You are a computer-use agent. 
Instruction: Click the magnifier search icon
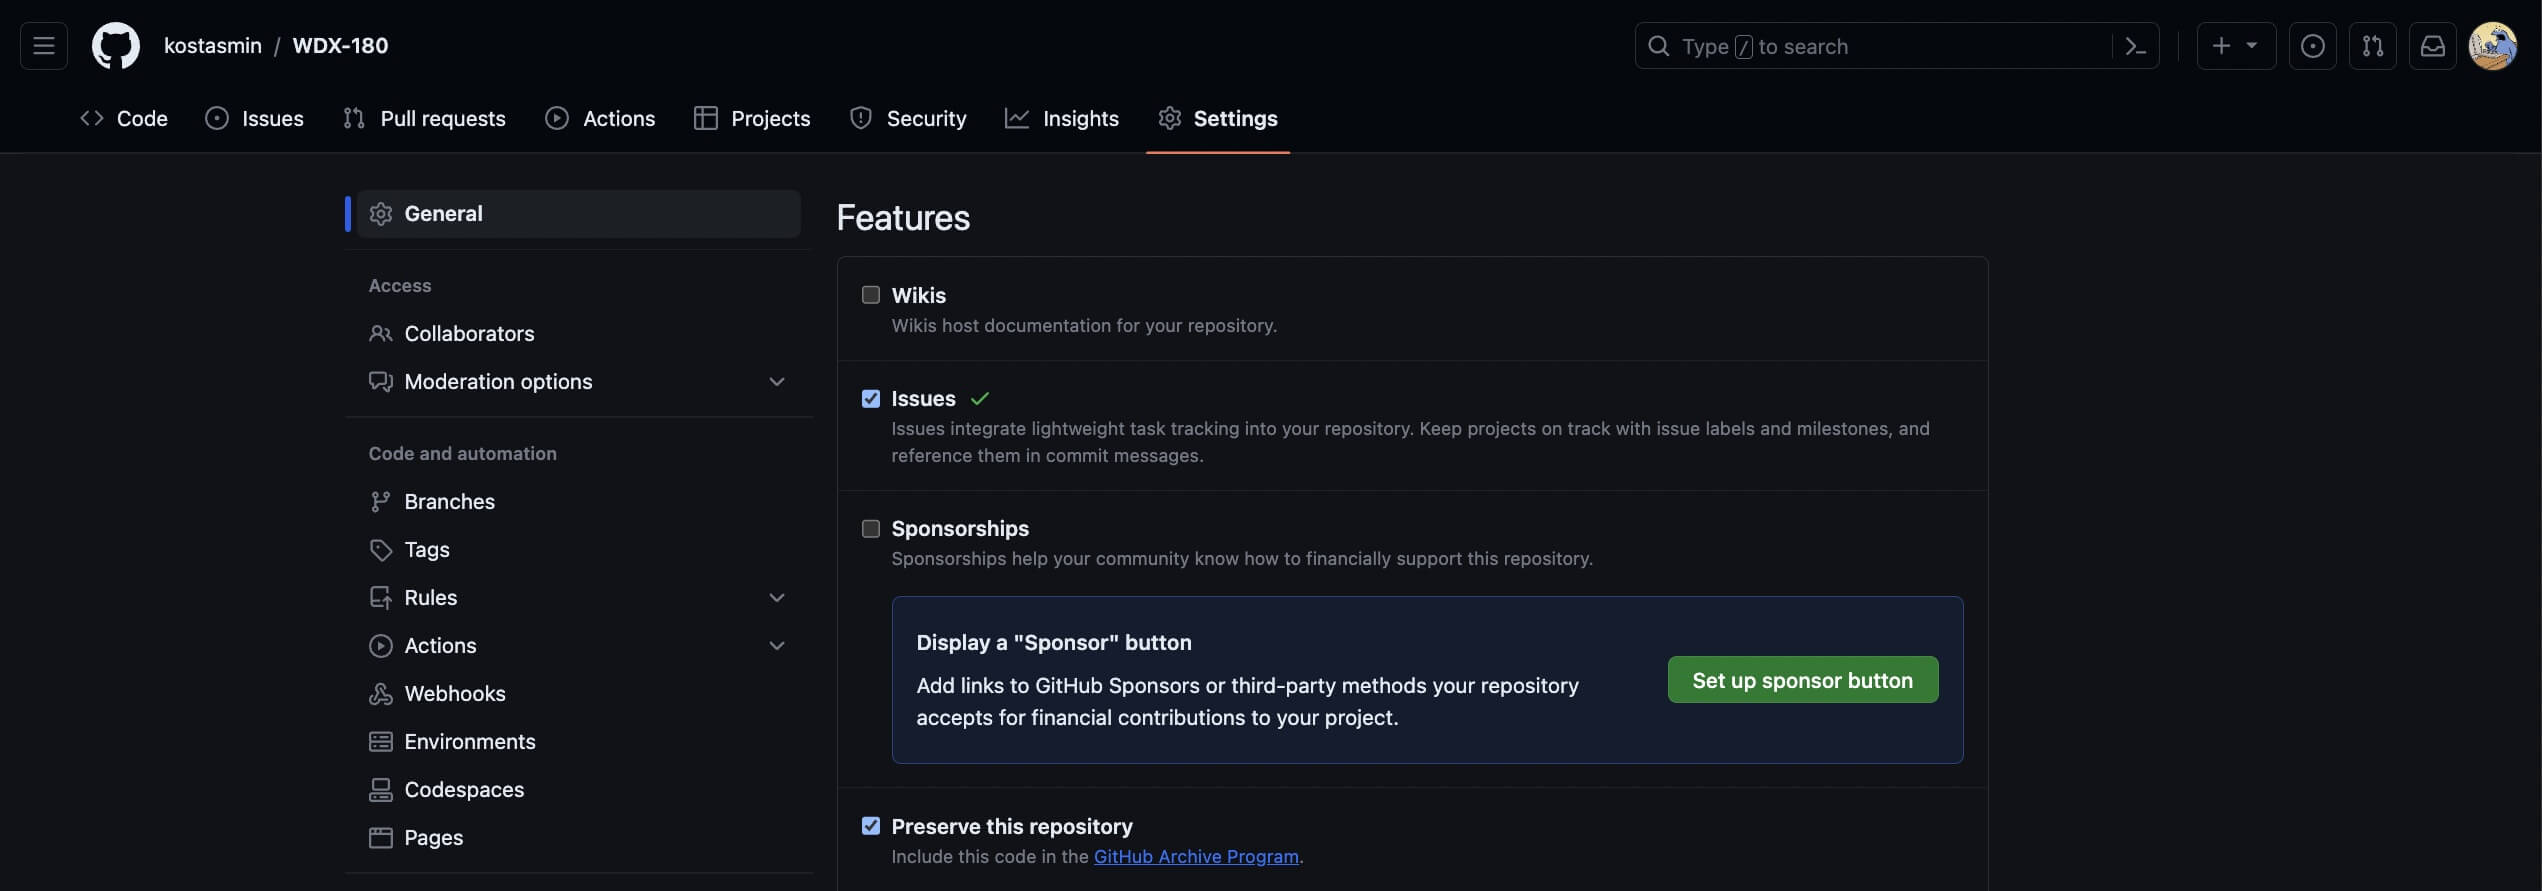1659,46
